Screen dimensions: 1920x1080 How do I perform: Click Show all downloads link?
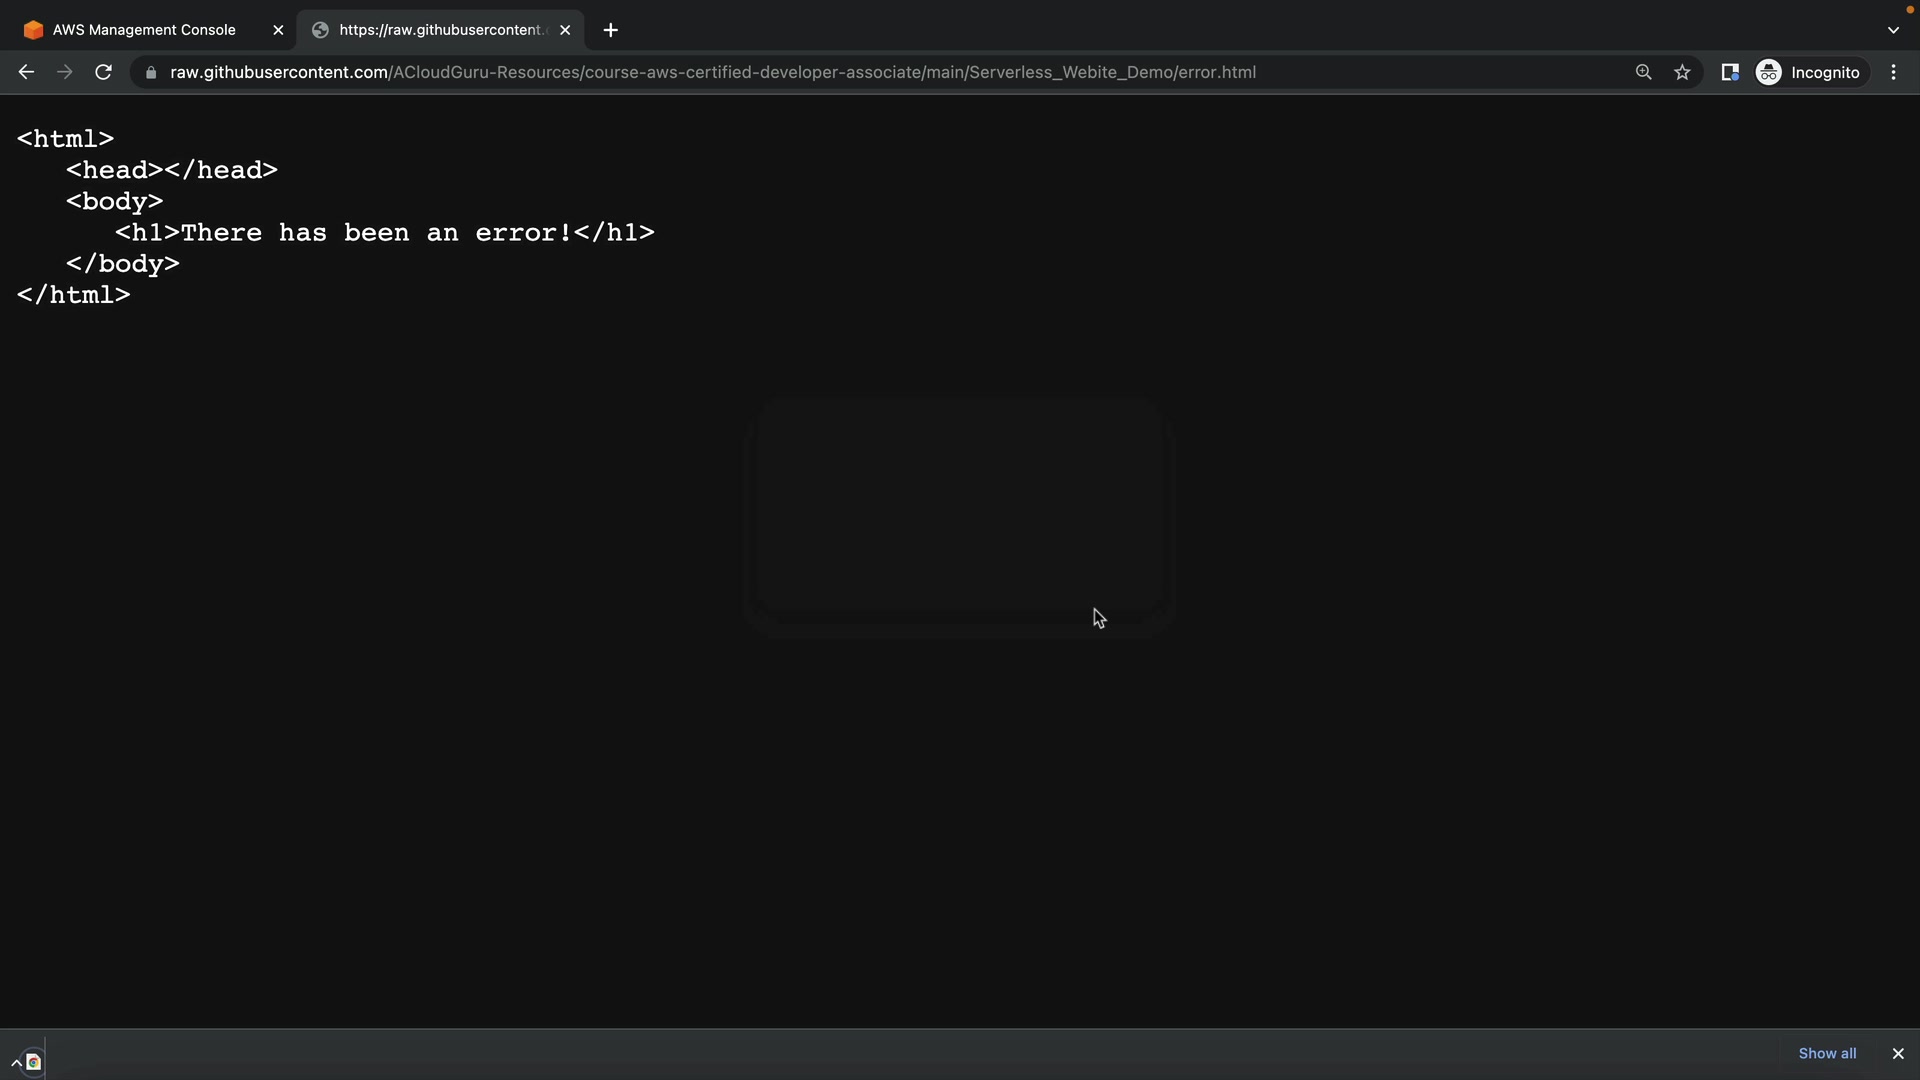point(1826,1053)
